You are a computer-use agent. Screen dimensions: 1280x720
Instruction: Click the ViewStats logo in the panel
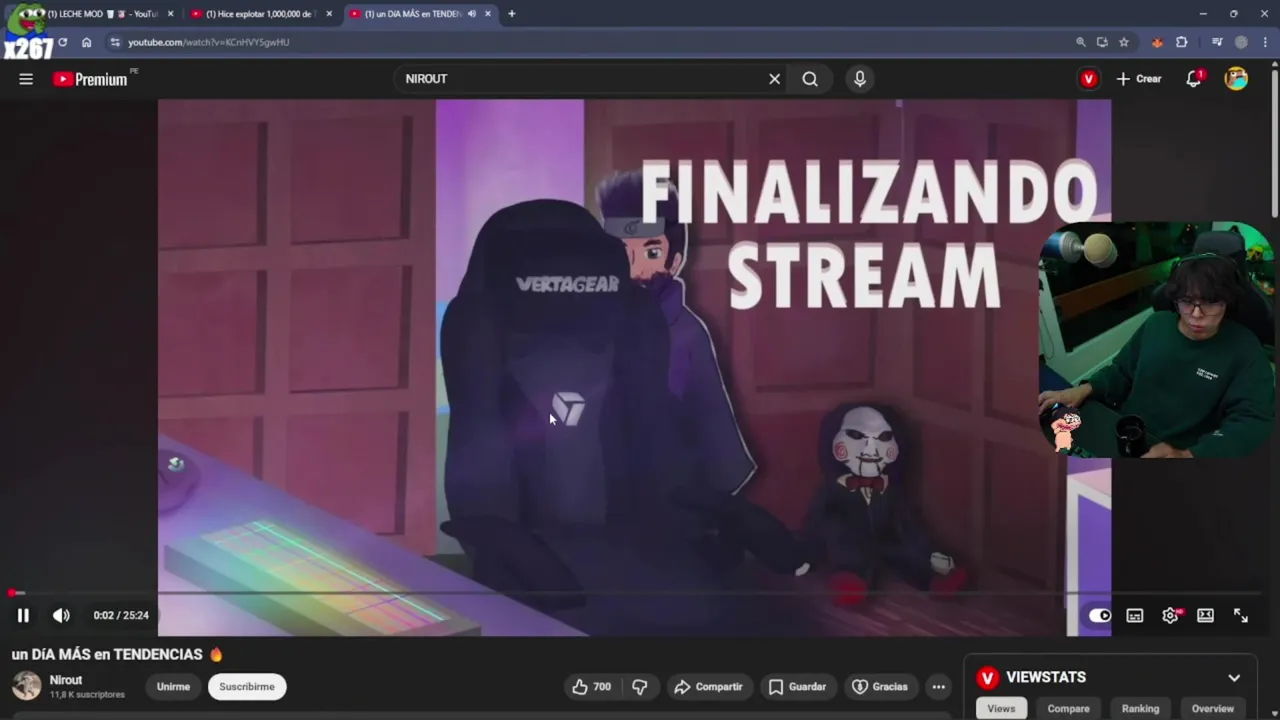click(x=987, y=678)
